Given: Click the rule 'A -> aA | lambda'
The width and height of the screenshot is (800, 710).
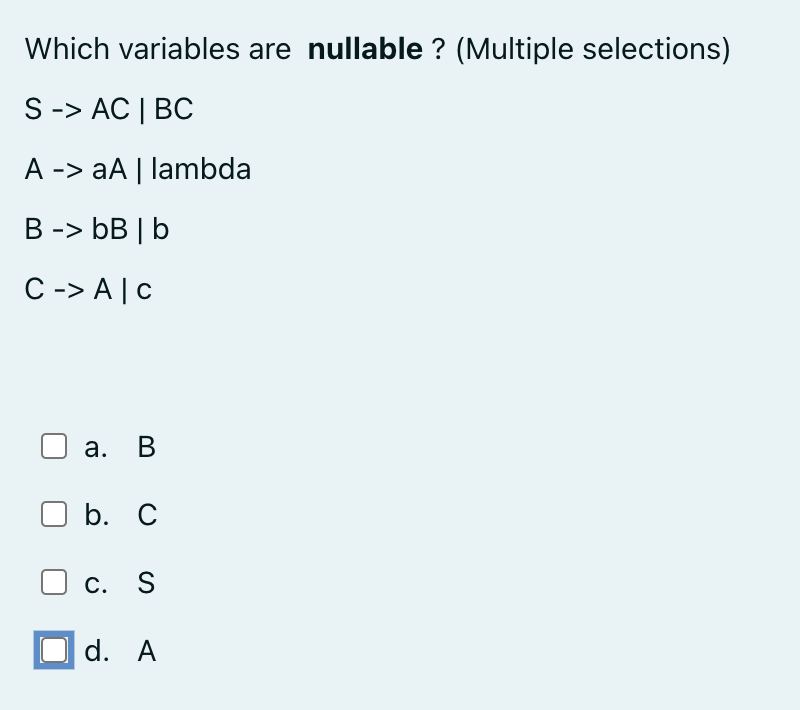Looking at the screenshot, I should point(138,169).
